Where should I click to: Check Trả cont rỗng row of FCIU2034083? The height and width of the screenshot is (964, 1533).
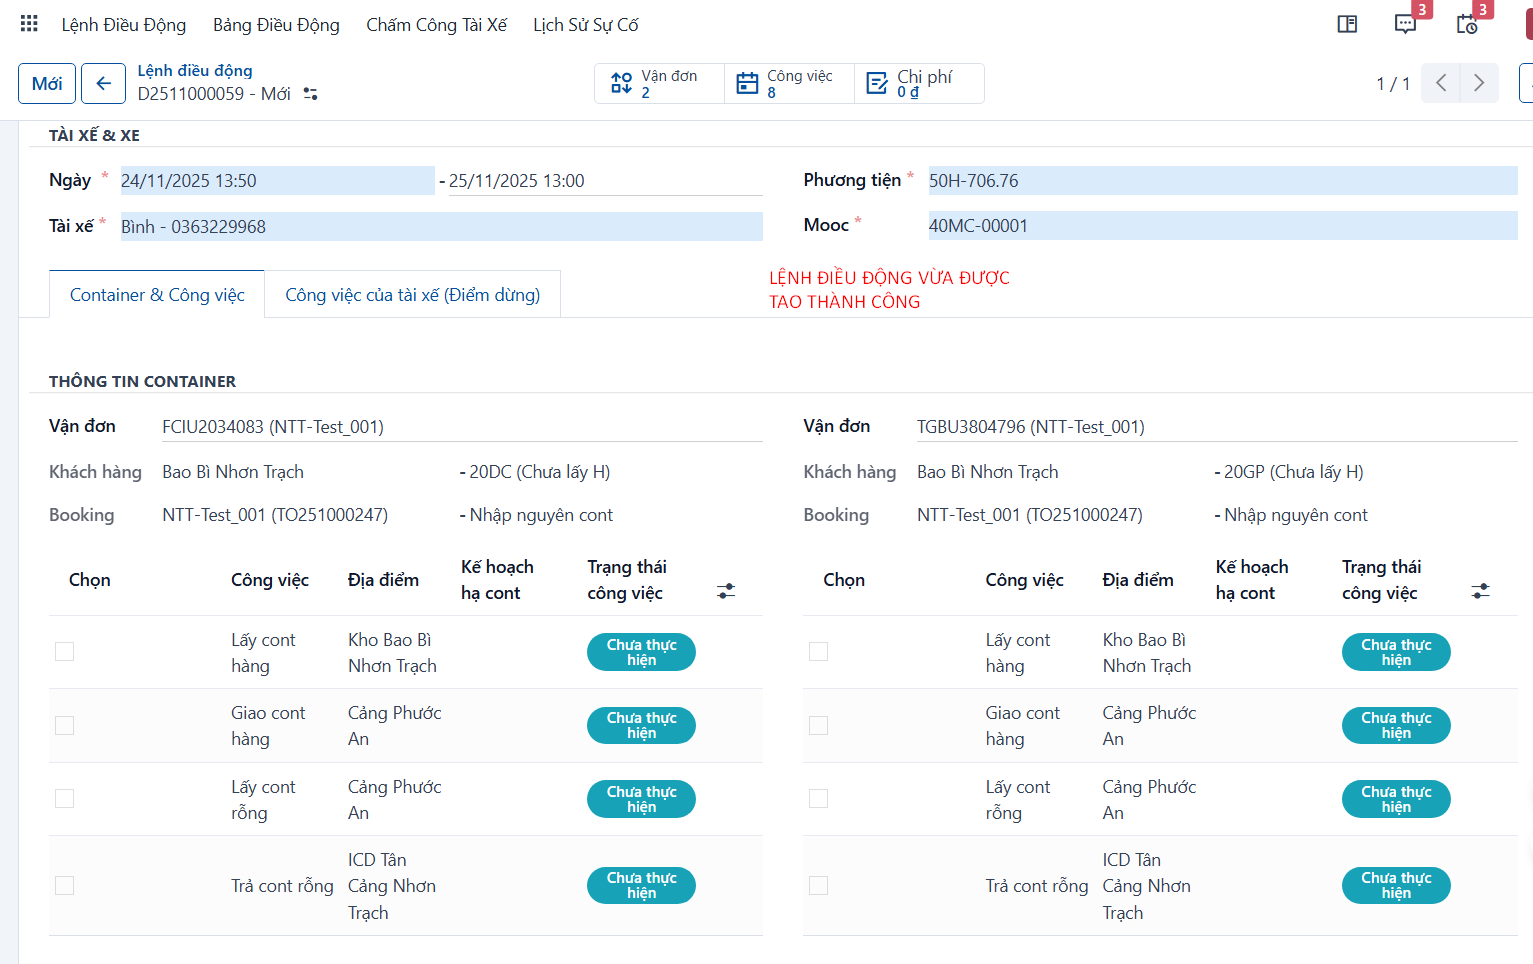pyautogui.click(x=65, y=885)
